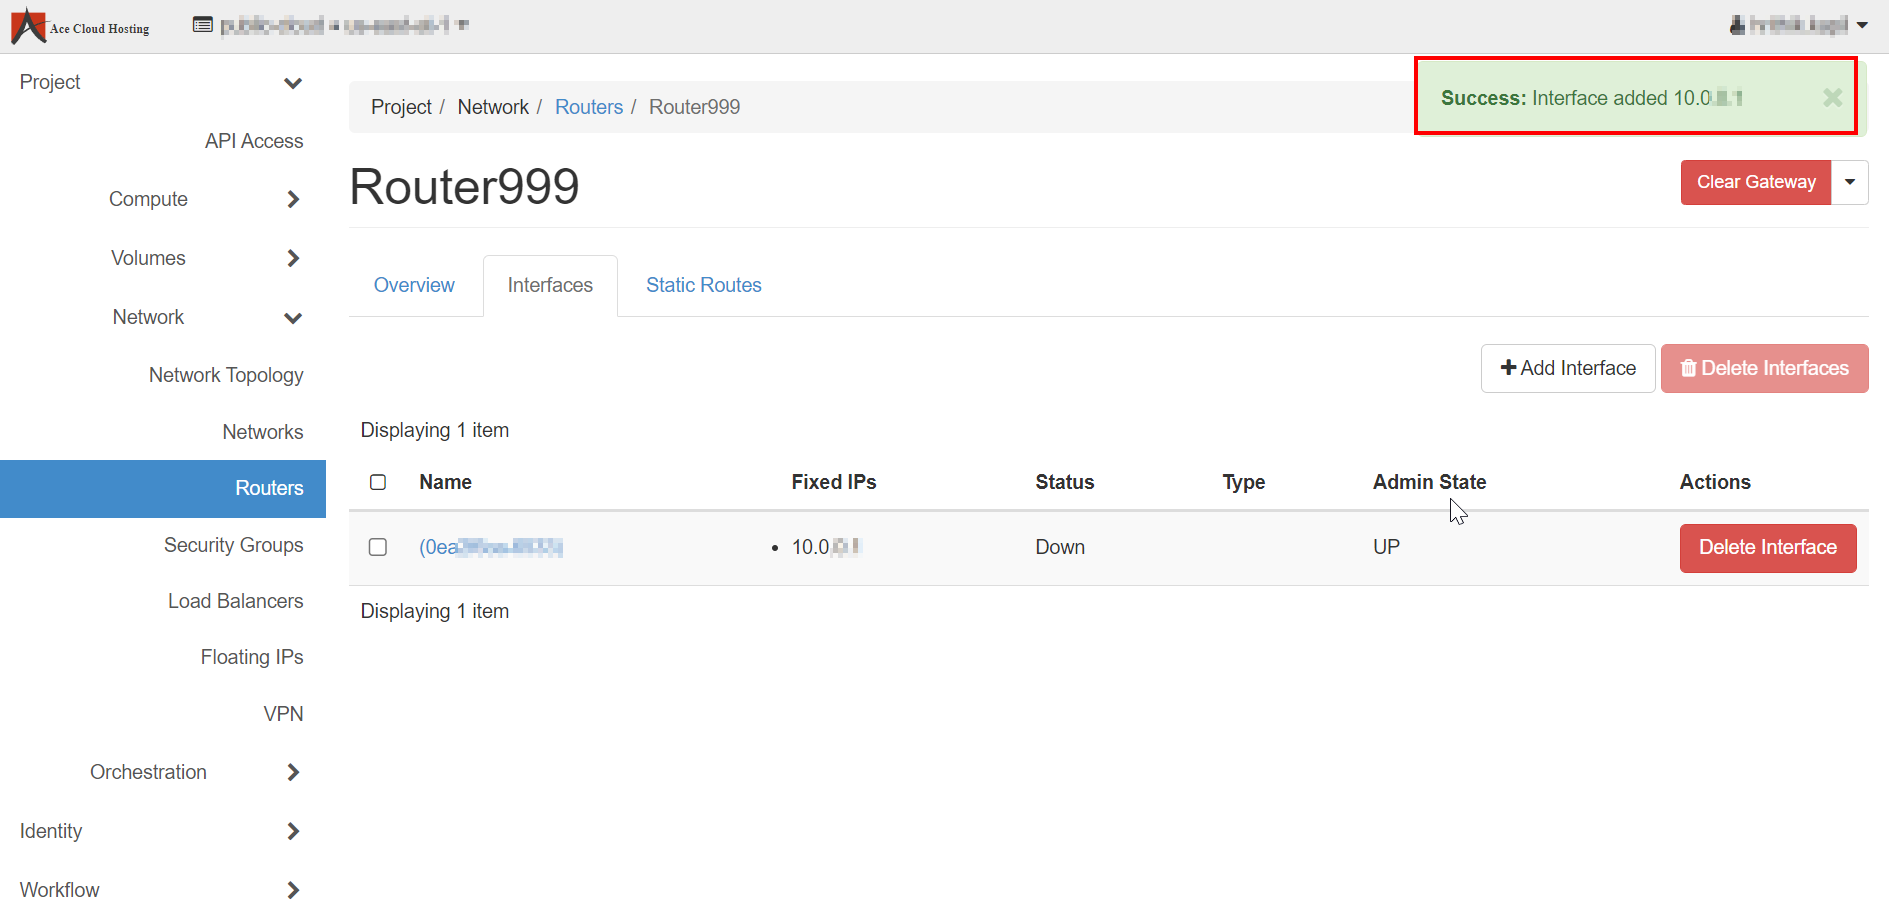Image resolution: width=1889 pixels, height=904 pixels.
Task: Expand the Compute section chevron
Action: click(293, 200)
